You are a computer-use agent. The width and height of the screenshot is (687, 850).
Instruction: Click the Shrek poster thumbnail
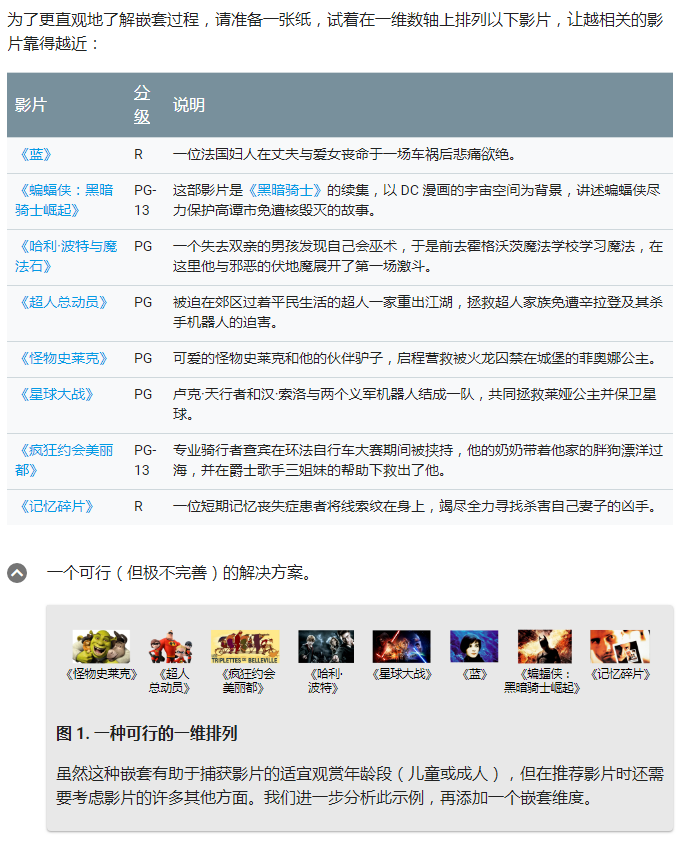click(x=101, y=646)
